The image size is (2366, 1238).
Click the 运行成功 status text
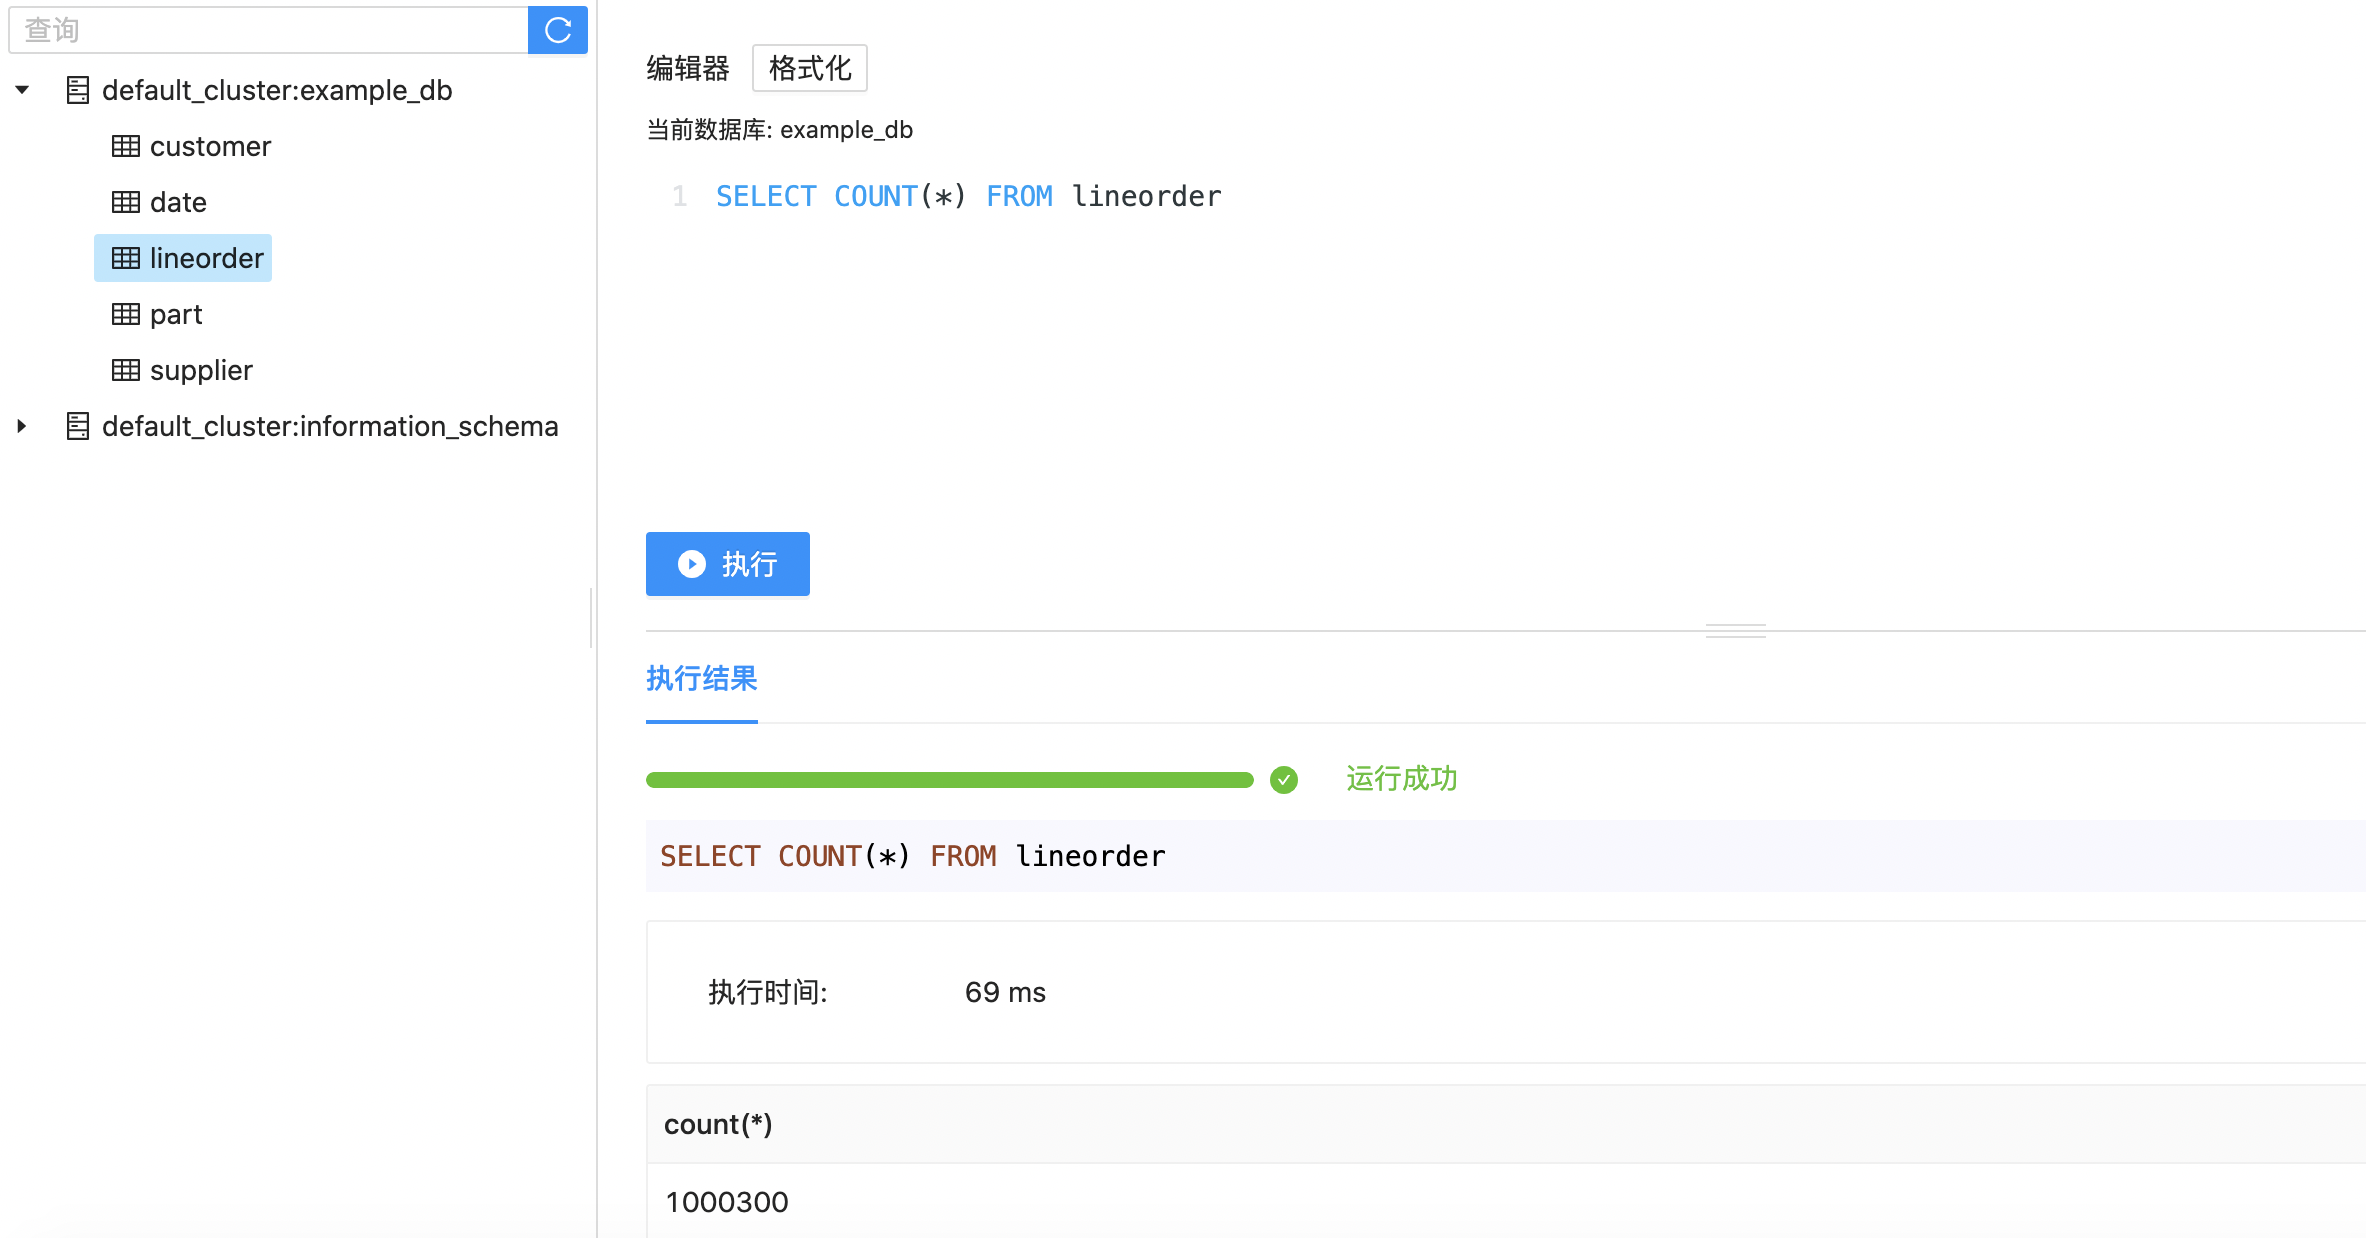click(x=1402, y=778)
